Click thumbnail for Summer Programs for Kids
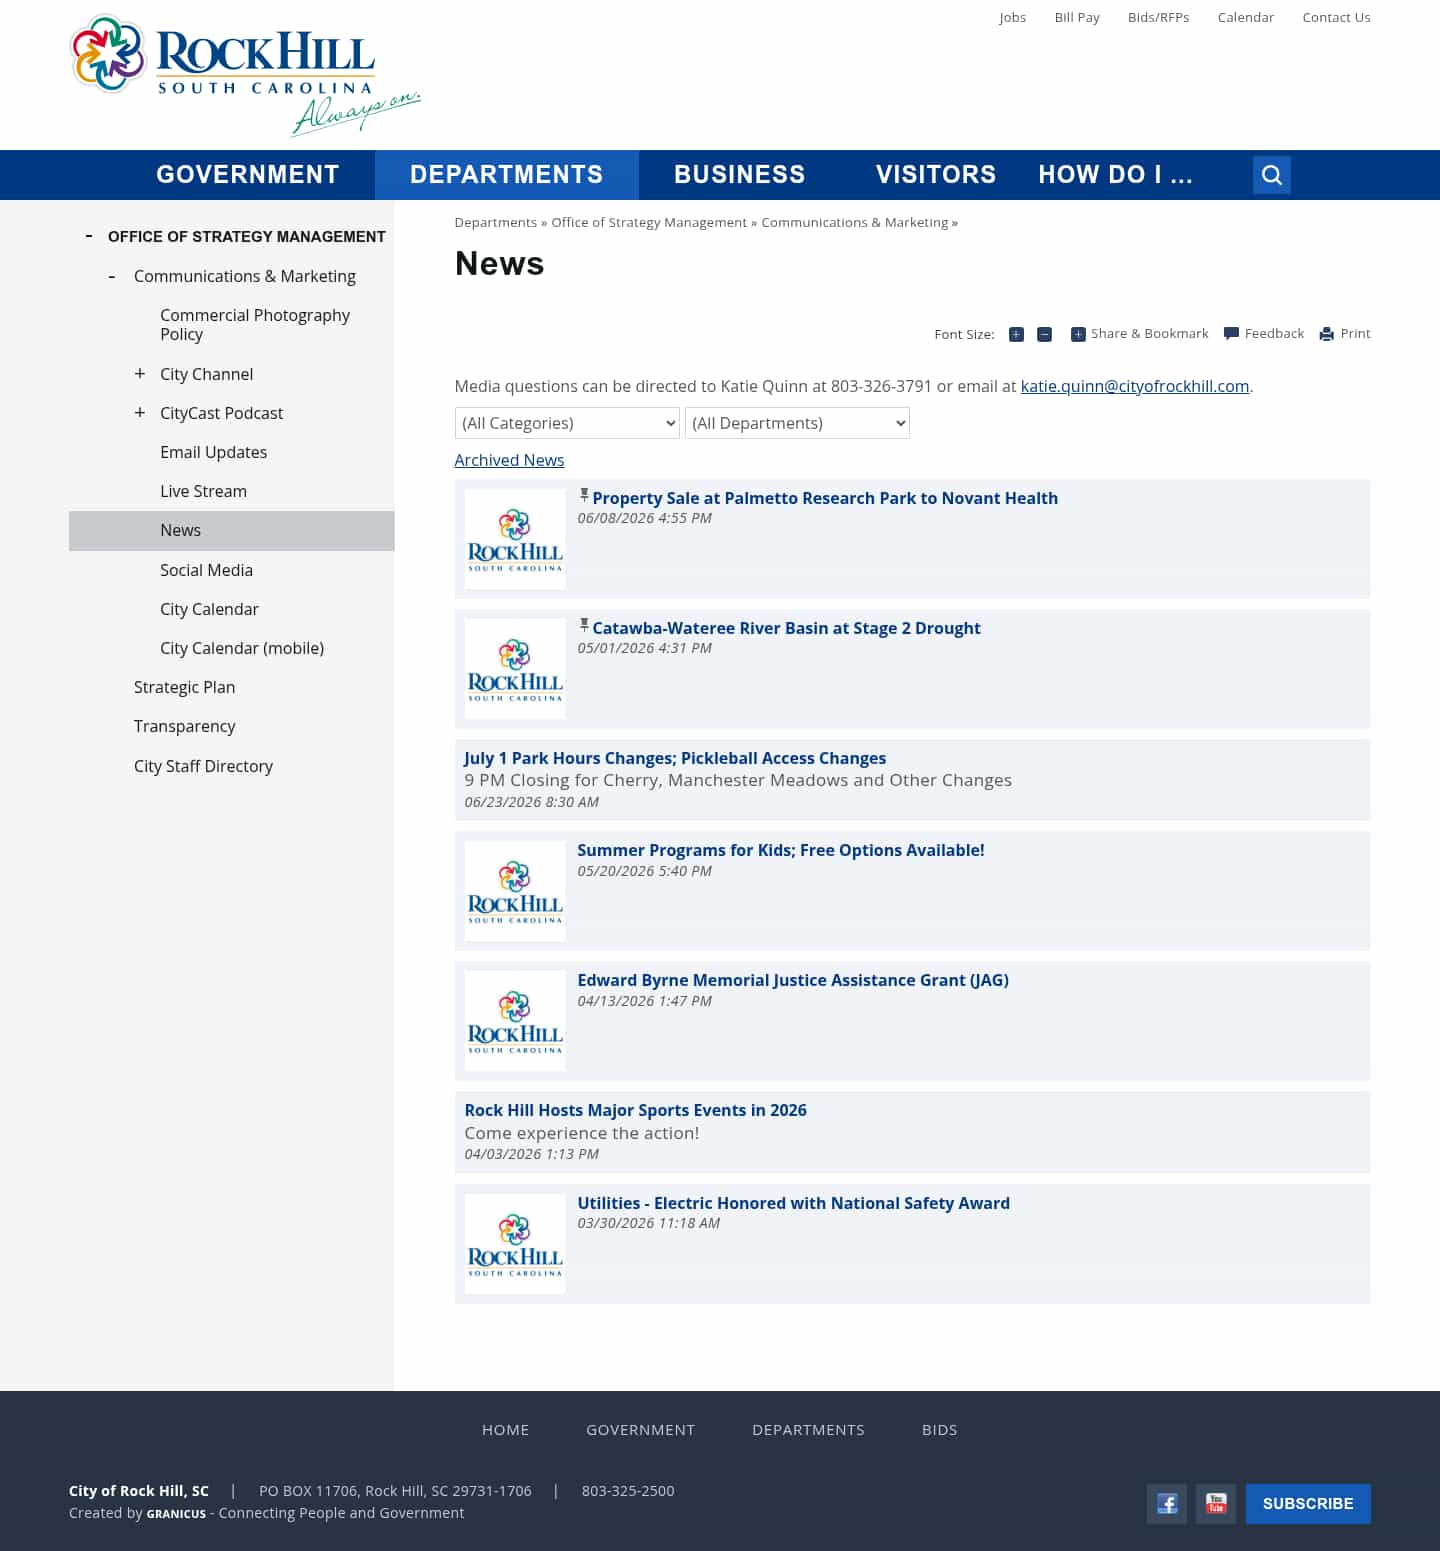 pyautogui.click(x=515, y=891)
